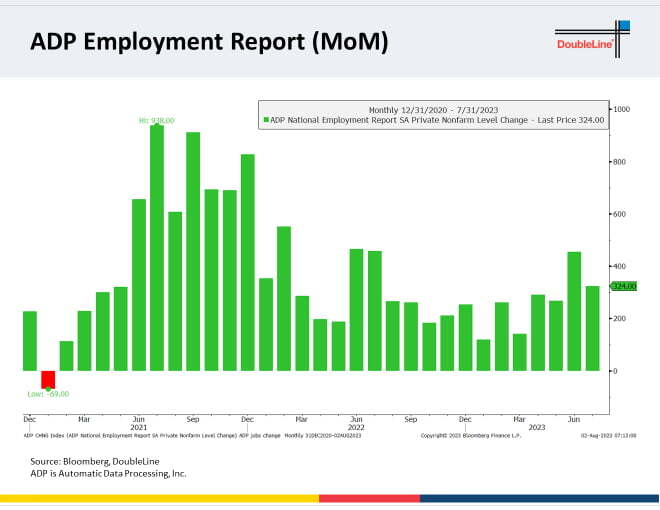Click the 2021 year label on x-axis
The height and width of the screenshot is (510, 660).
pos(138,428)
